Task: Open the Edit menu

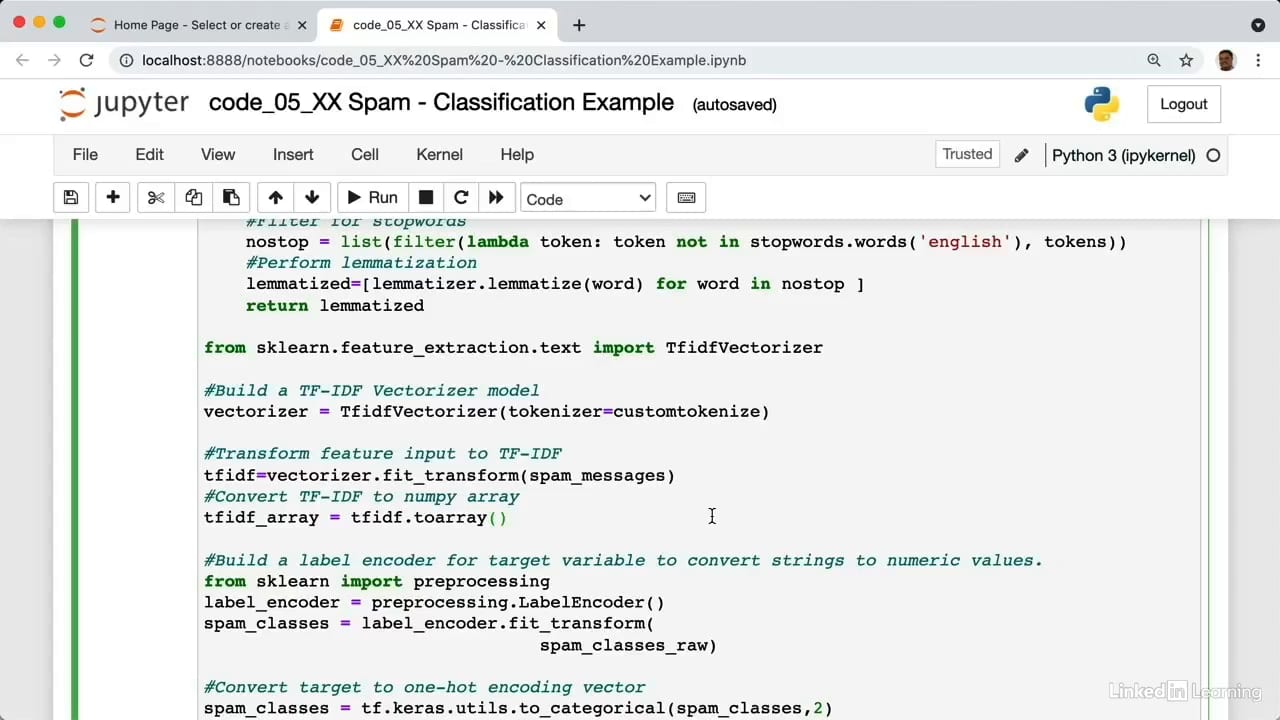Action: [149, 155]
